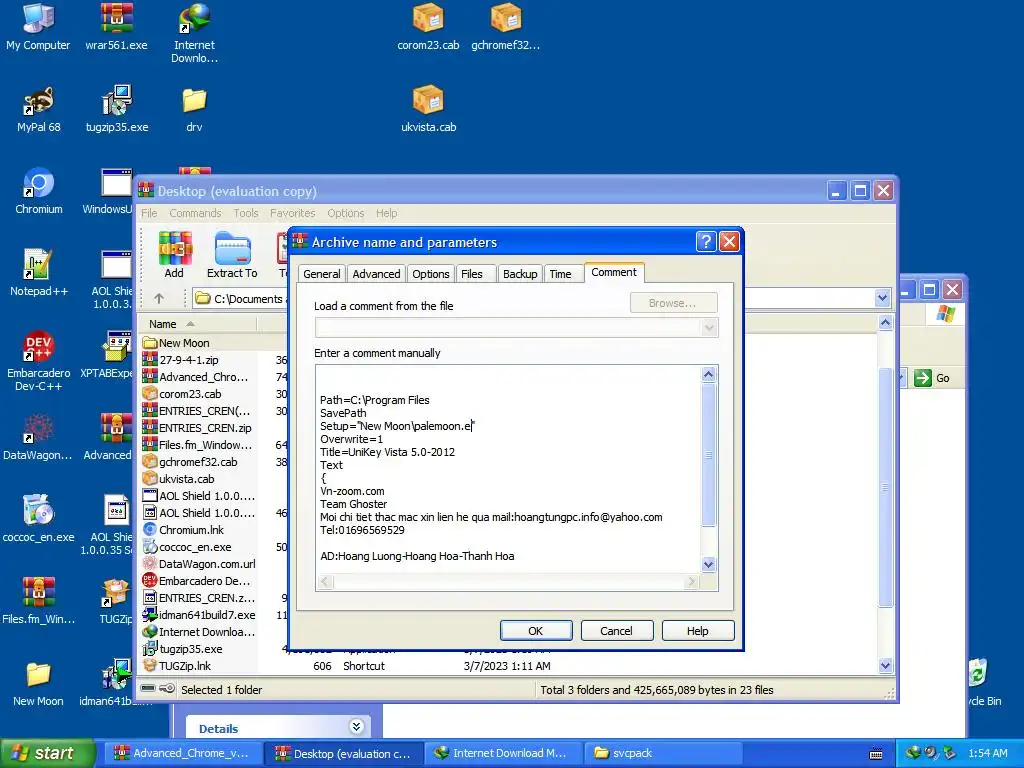Click WinRAR Add toolbar button
This screenshot has height=768, width=1024.
[174, 255]
